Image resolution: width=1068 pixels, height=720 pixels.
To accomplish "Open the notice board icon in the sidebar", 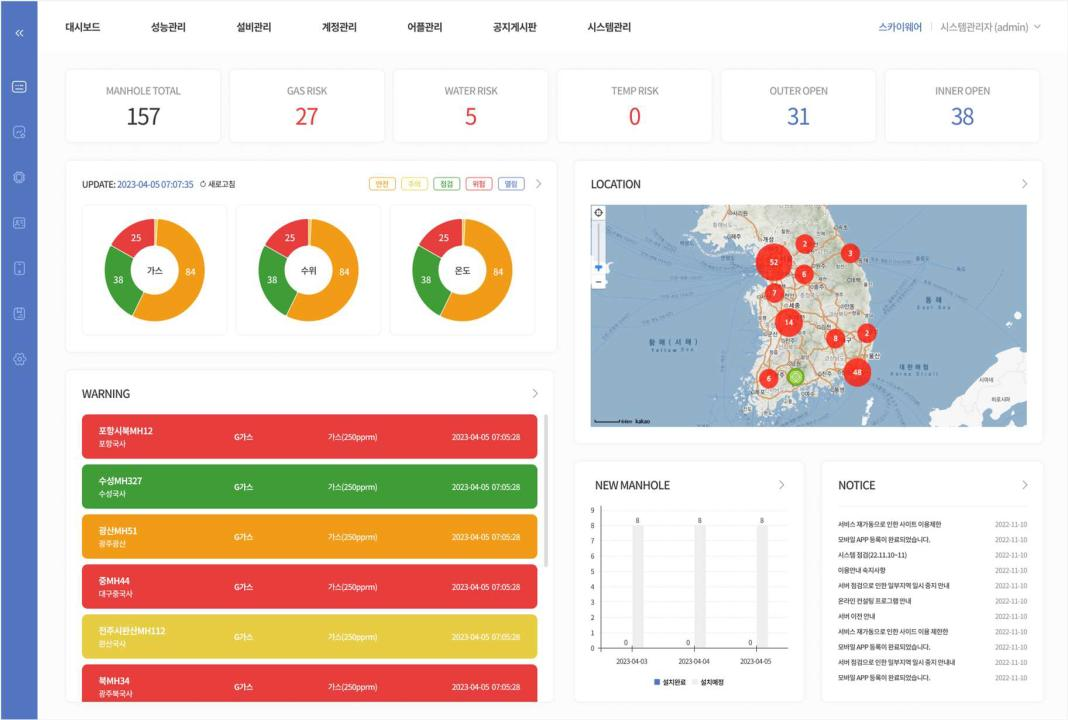I will 19,313.
